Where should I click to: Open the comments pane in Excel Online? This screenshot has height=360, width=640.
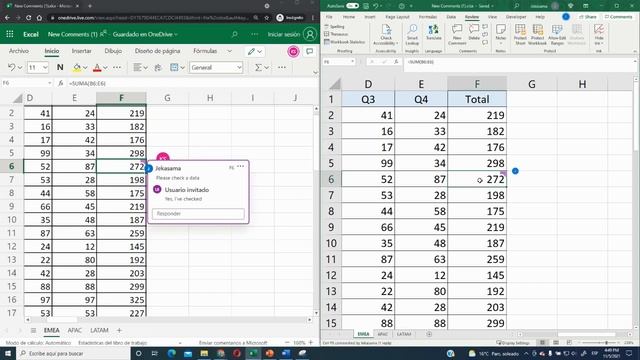tap(310, 51)
